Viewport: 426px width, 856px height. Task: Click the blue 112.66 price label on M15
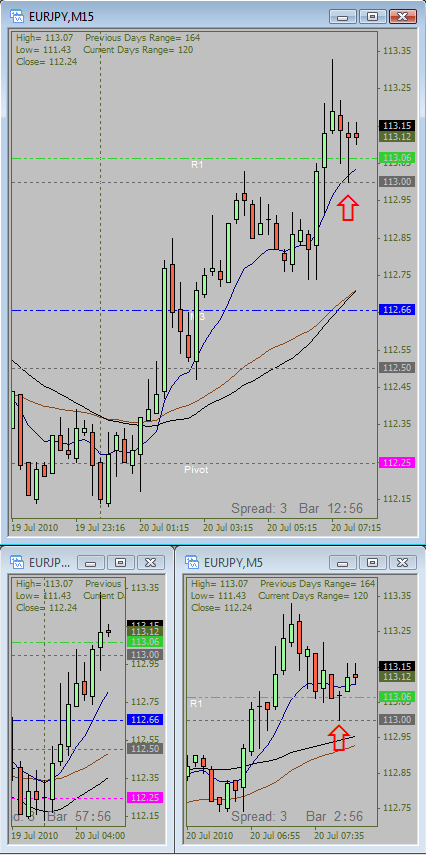click(x=399, y=310)
